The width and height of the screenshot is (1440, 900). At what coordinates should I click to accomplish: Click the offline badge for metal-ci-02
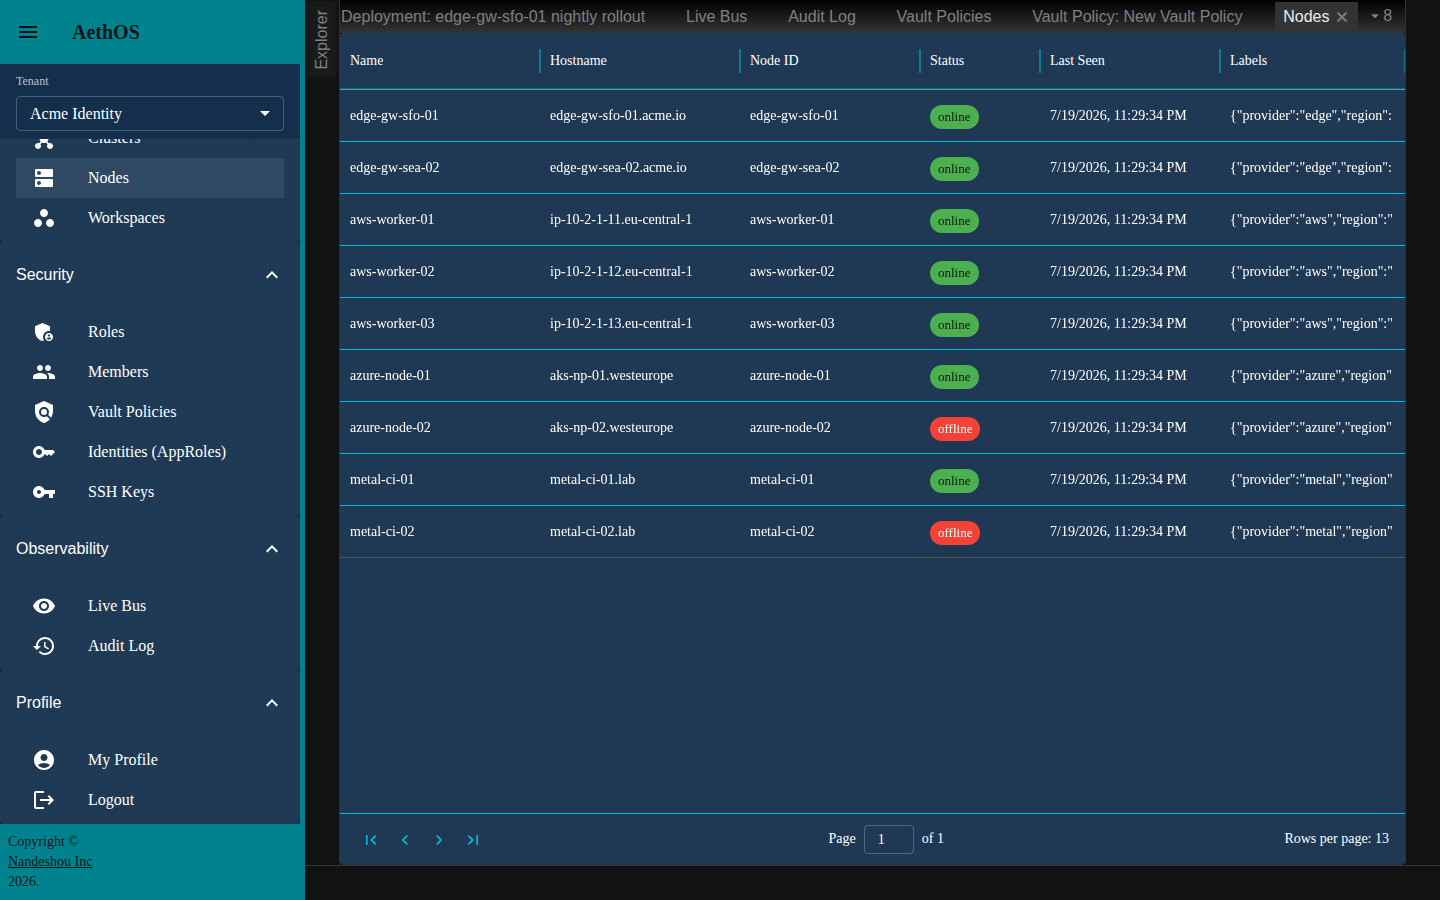point(955,533)
